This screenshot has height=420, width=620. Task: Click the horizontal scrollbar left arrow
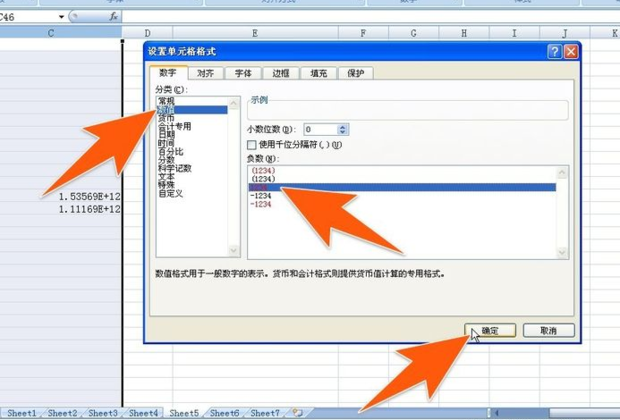coord(497,413)
